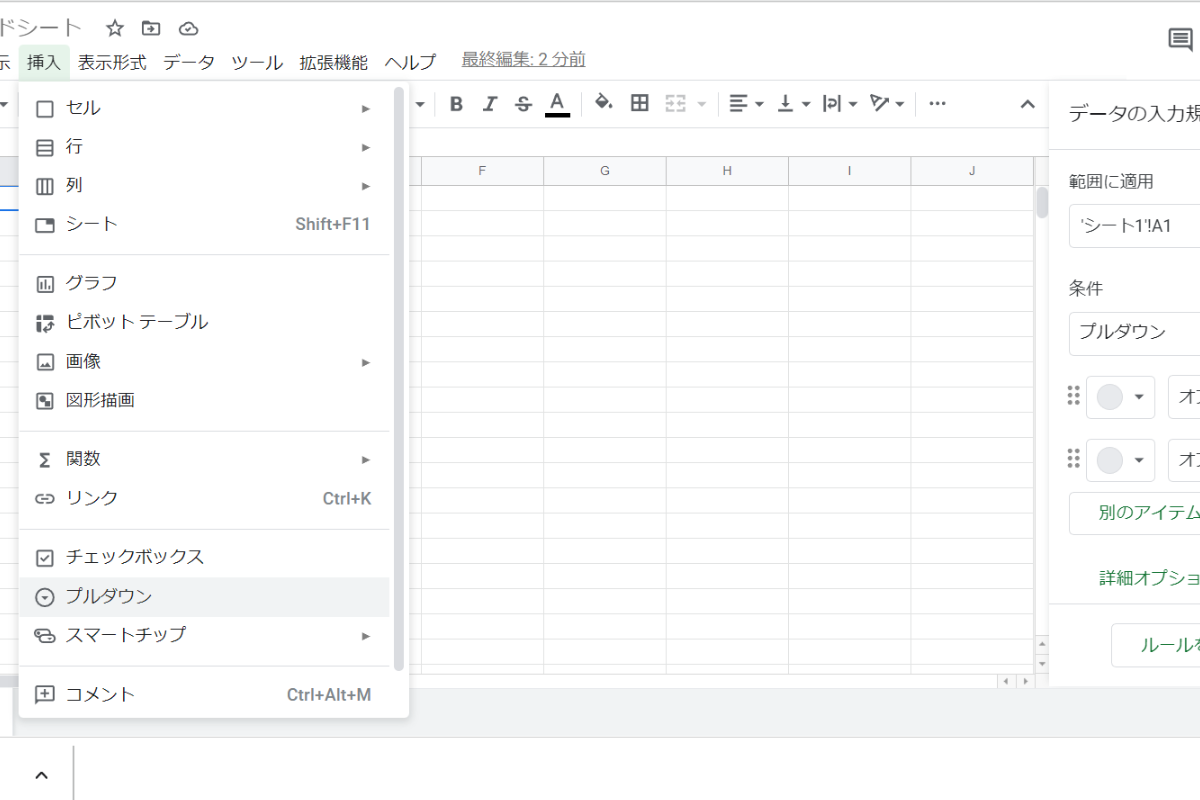
Task: Star this spreadsheet document
Action: pyautogui.click(x=115, y=28)
